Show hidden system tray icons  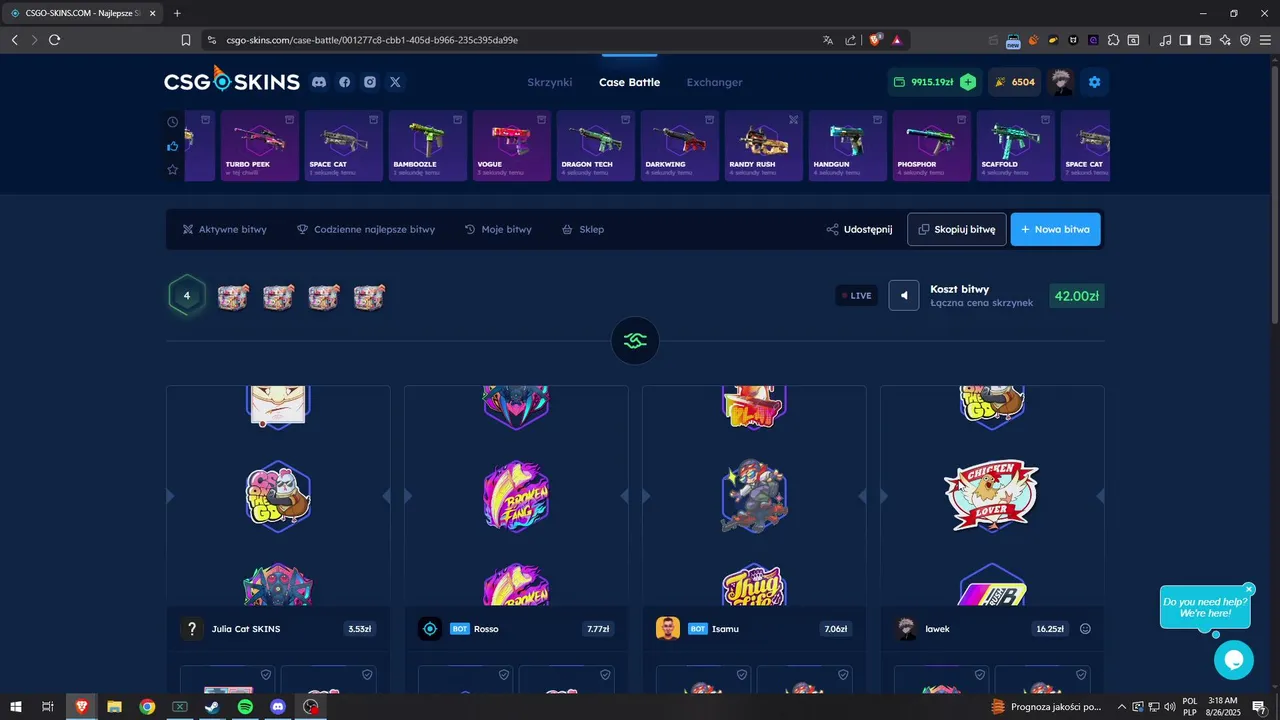click(x=1122, y=706)
